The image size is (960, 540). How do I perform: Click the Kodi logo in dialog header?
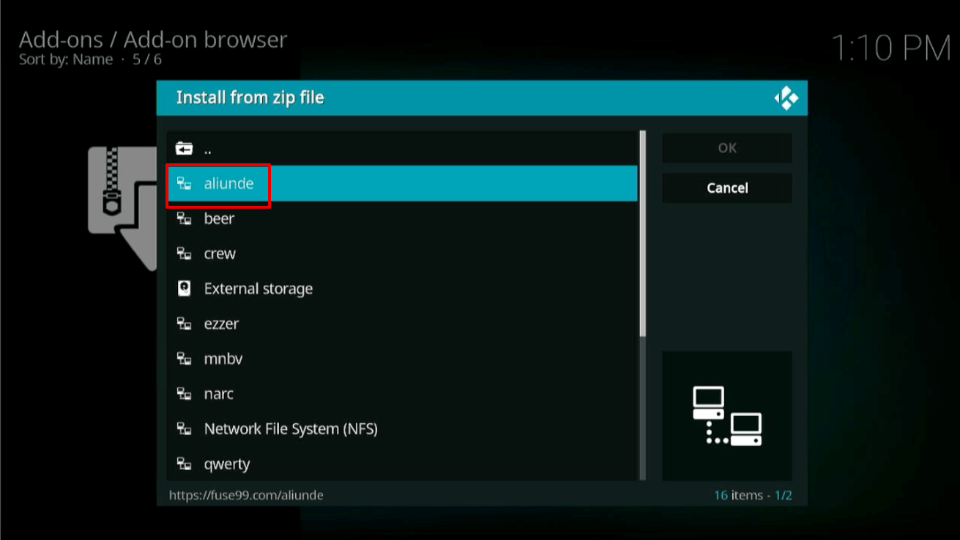(x=786, y=98)
